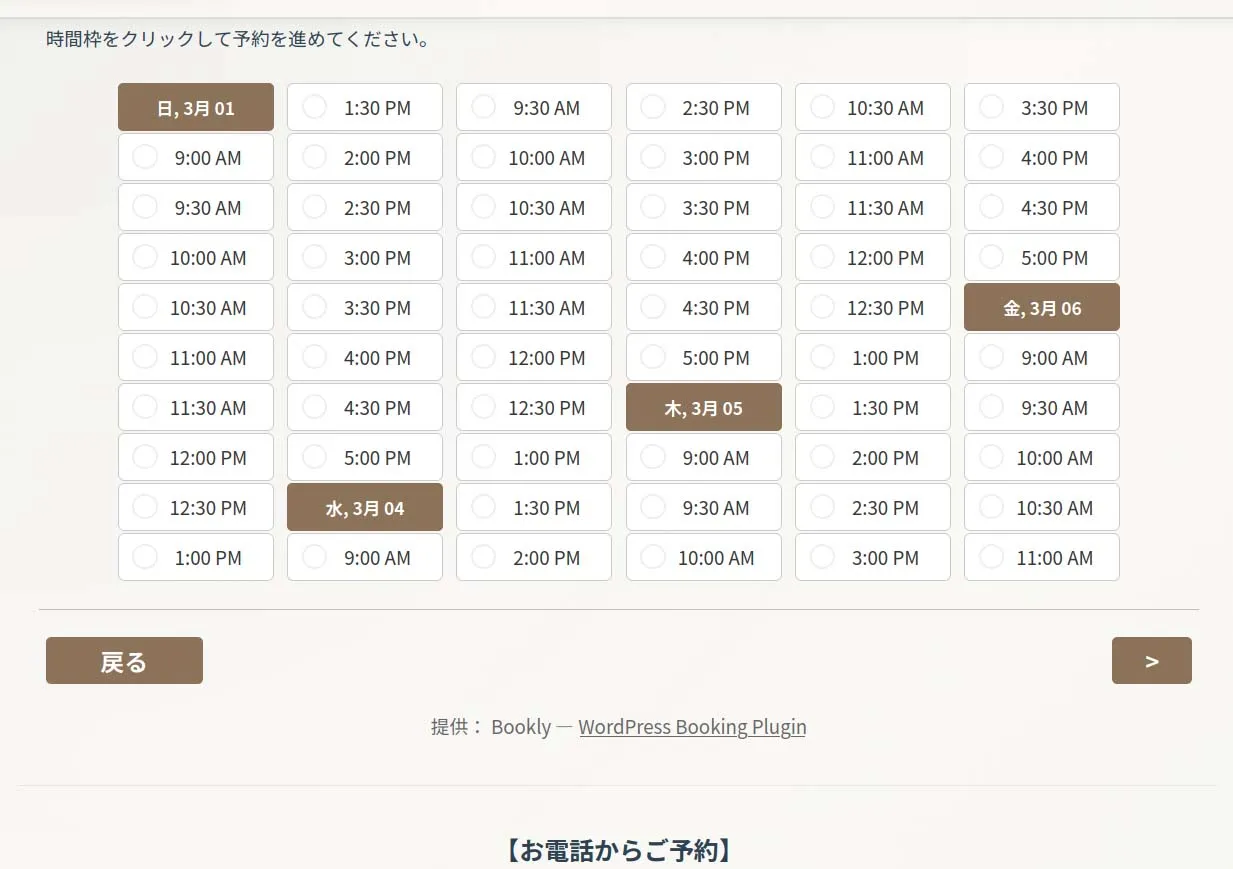Select 9:00 AM slot on 水, 3月 04
1233x869 pixels.
(x=365, y=558)
